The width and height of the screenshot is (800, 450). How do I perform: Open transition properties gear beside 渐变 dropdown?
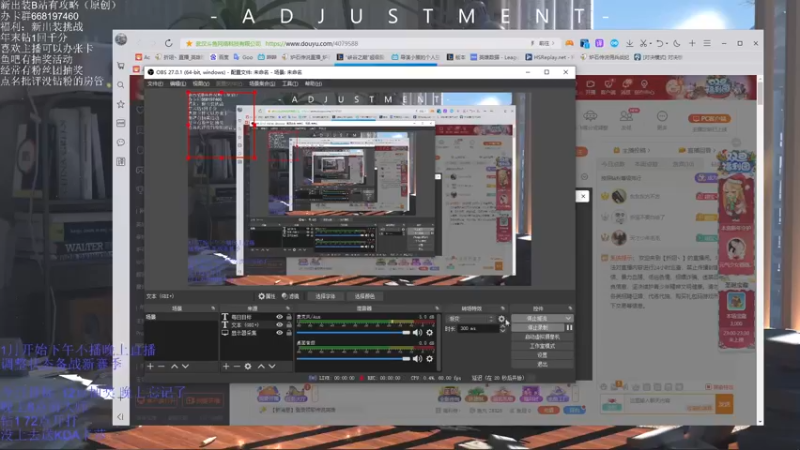(502, 319)
